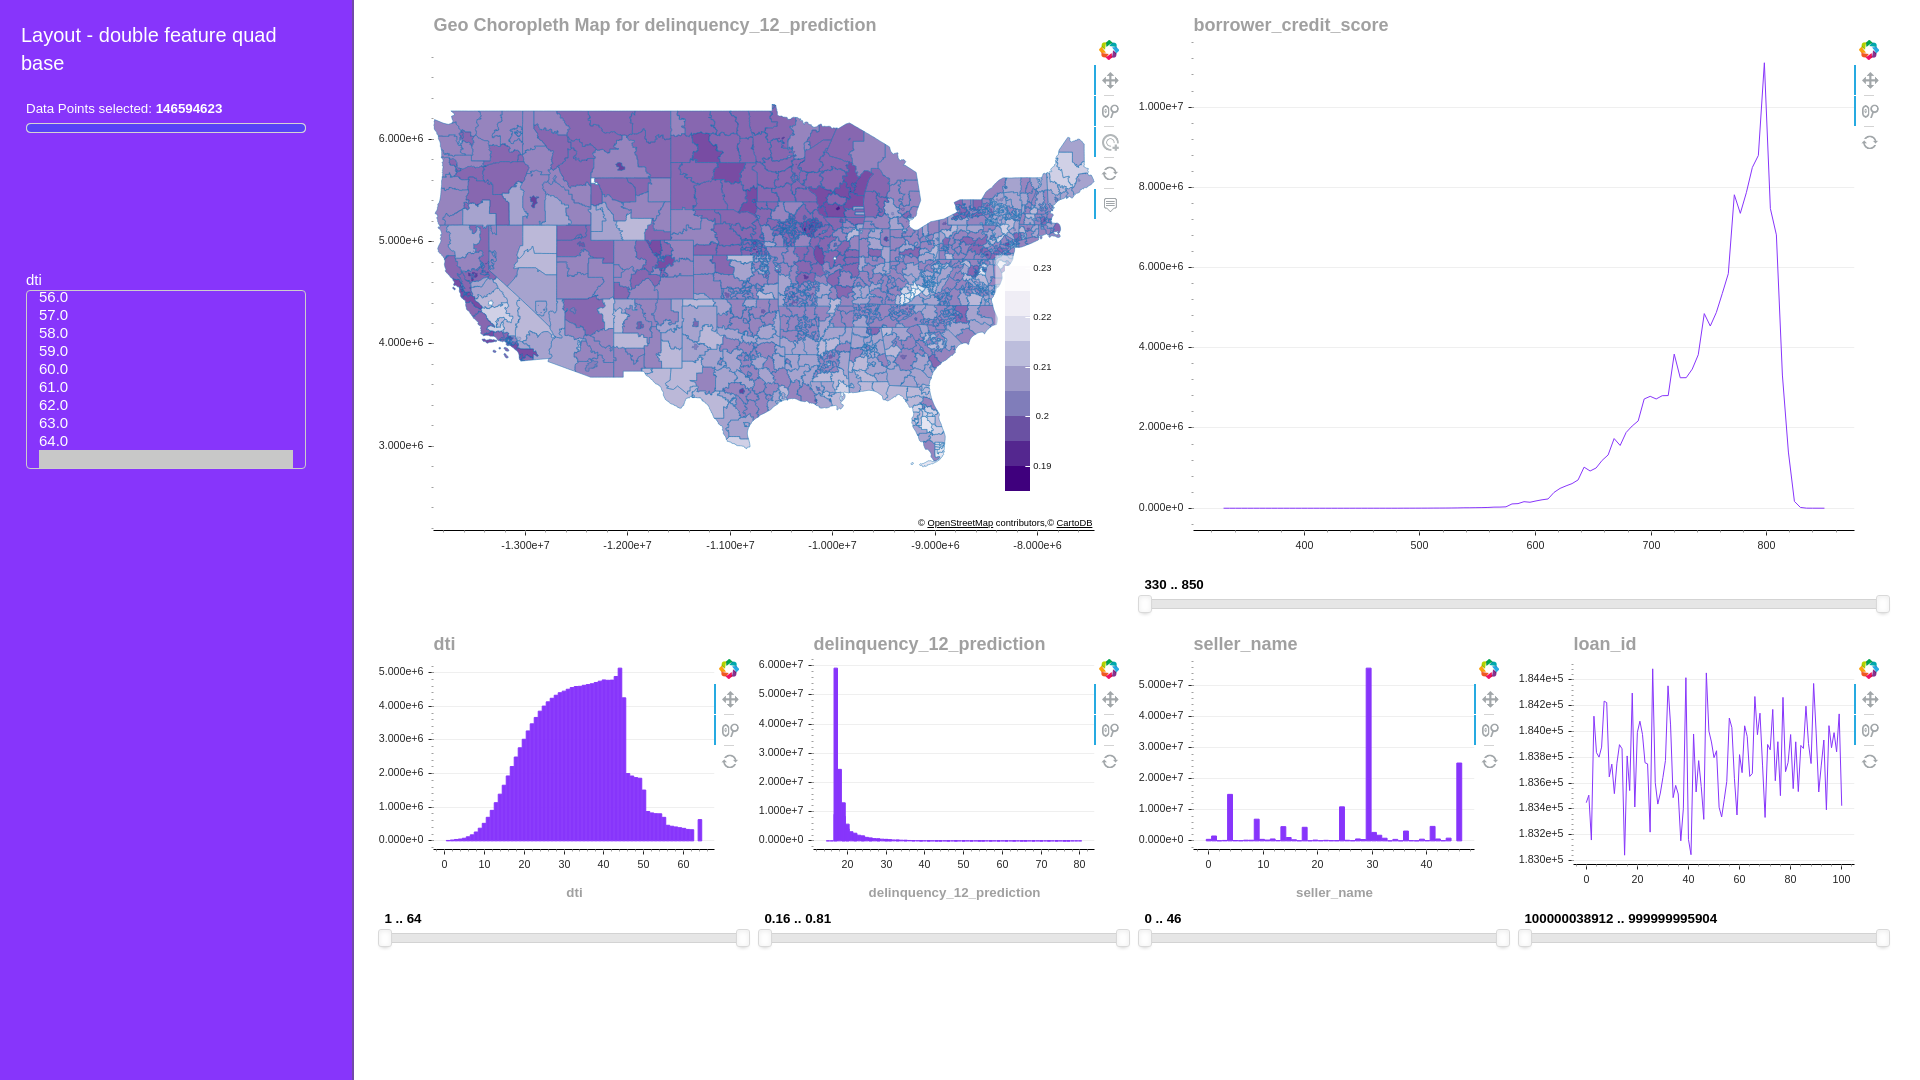Screen dimensions: 1920x1080
Task: Click left handle of dti range slider
Action: (385, 938)
